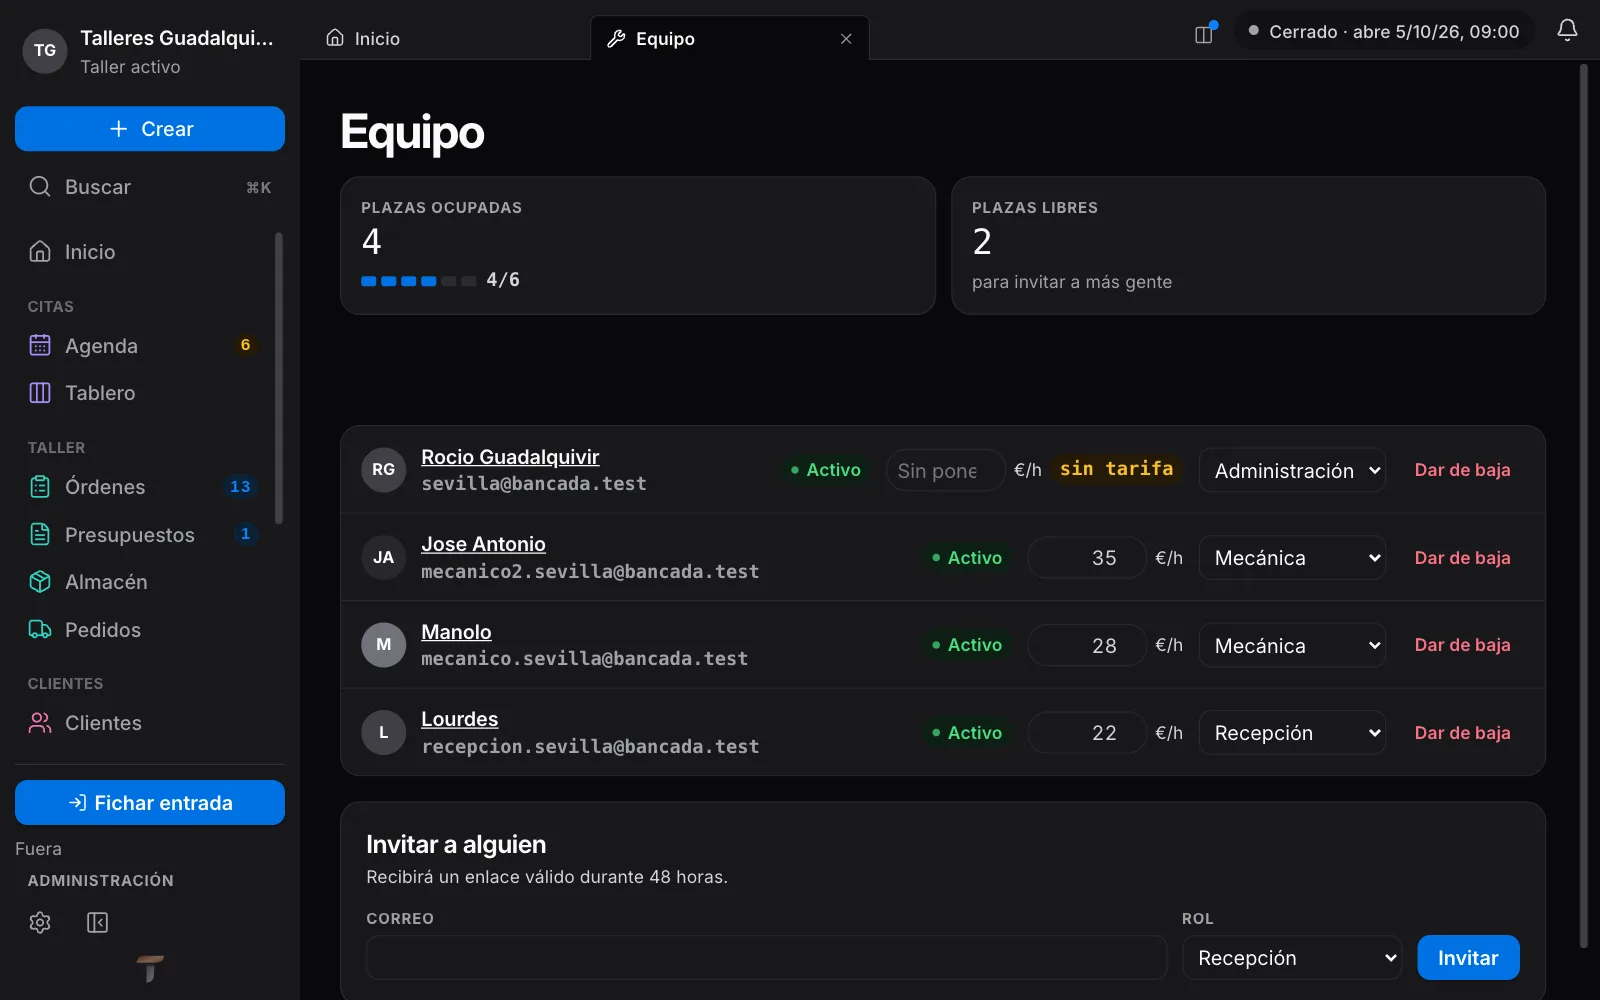Click the search magnifier icon
This screenshot has width=1600, height=1000.
point(40,187)
